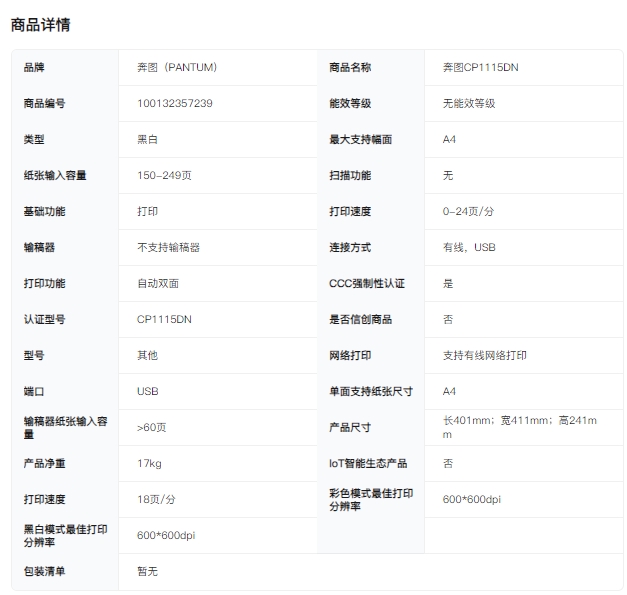This screenshot has width=627, height=595.
Task: Click the 产品尺寸 label
Action: (350, 427)
